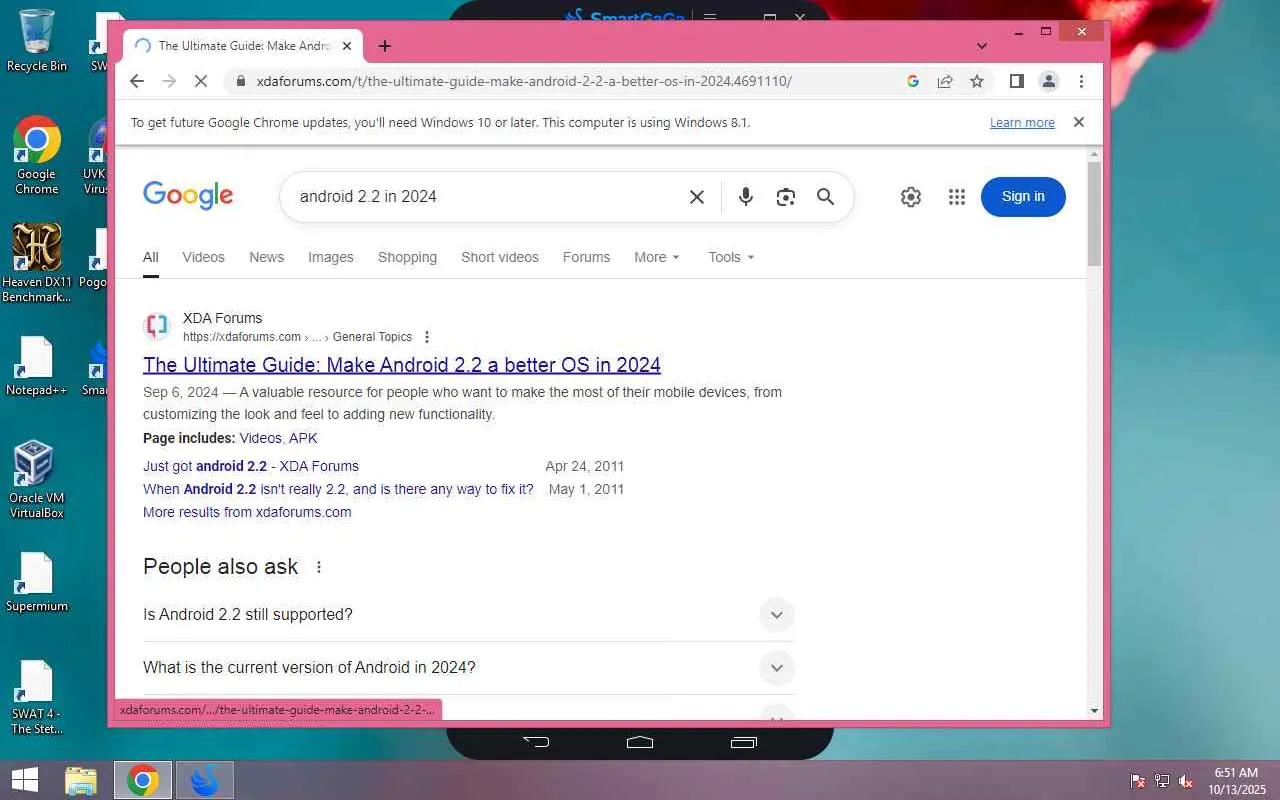Share this page from address bar
Screen dimensions: 1280x800
pos(945,82)
